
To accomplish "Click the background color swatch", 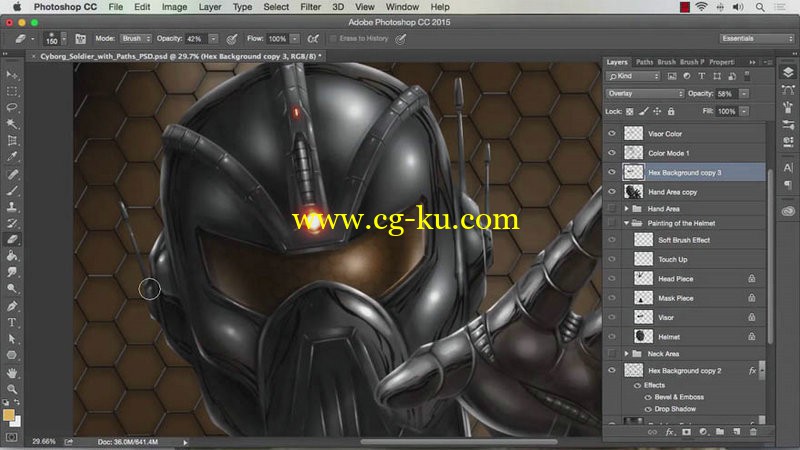I will click(17, 422).
